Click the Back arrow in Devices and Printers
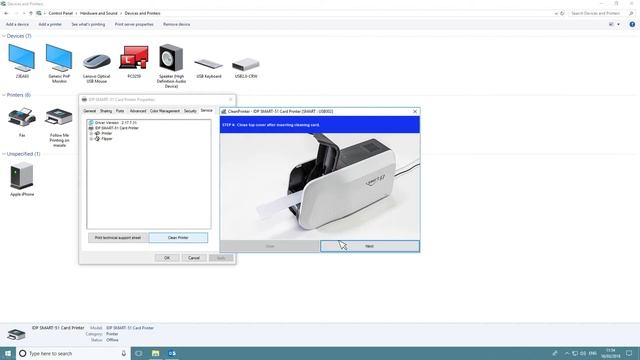 pyautogui.click(x=6, y=13)
